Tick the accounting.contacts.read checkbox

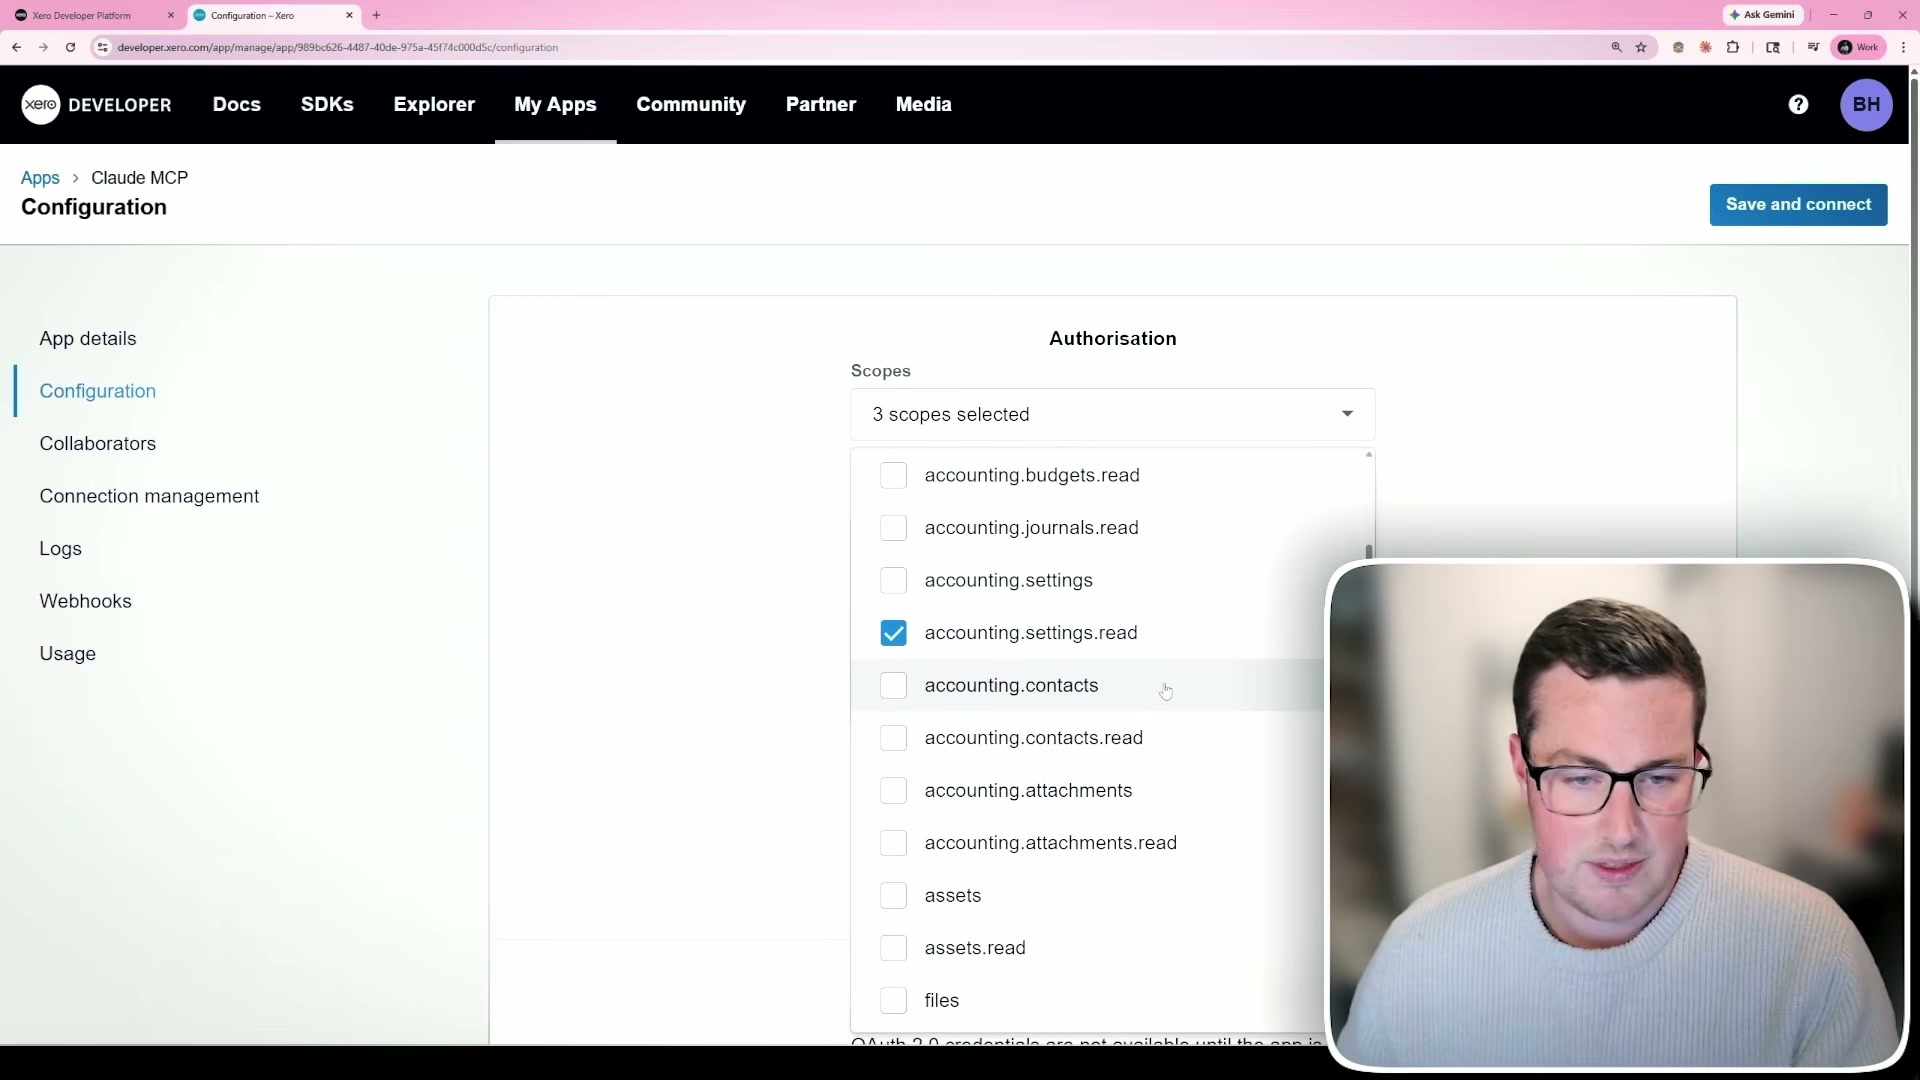[x=893, y=738]
